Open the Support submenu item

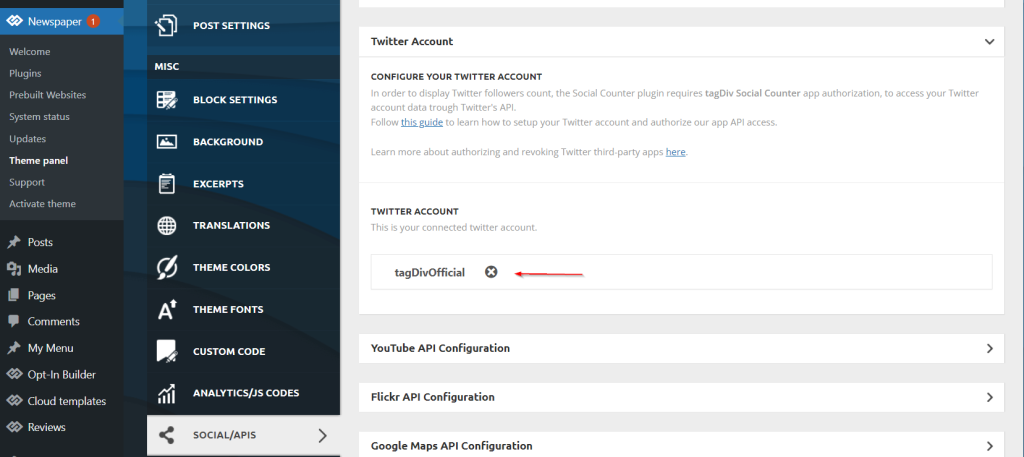point(27,182)
